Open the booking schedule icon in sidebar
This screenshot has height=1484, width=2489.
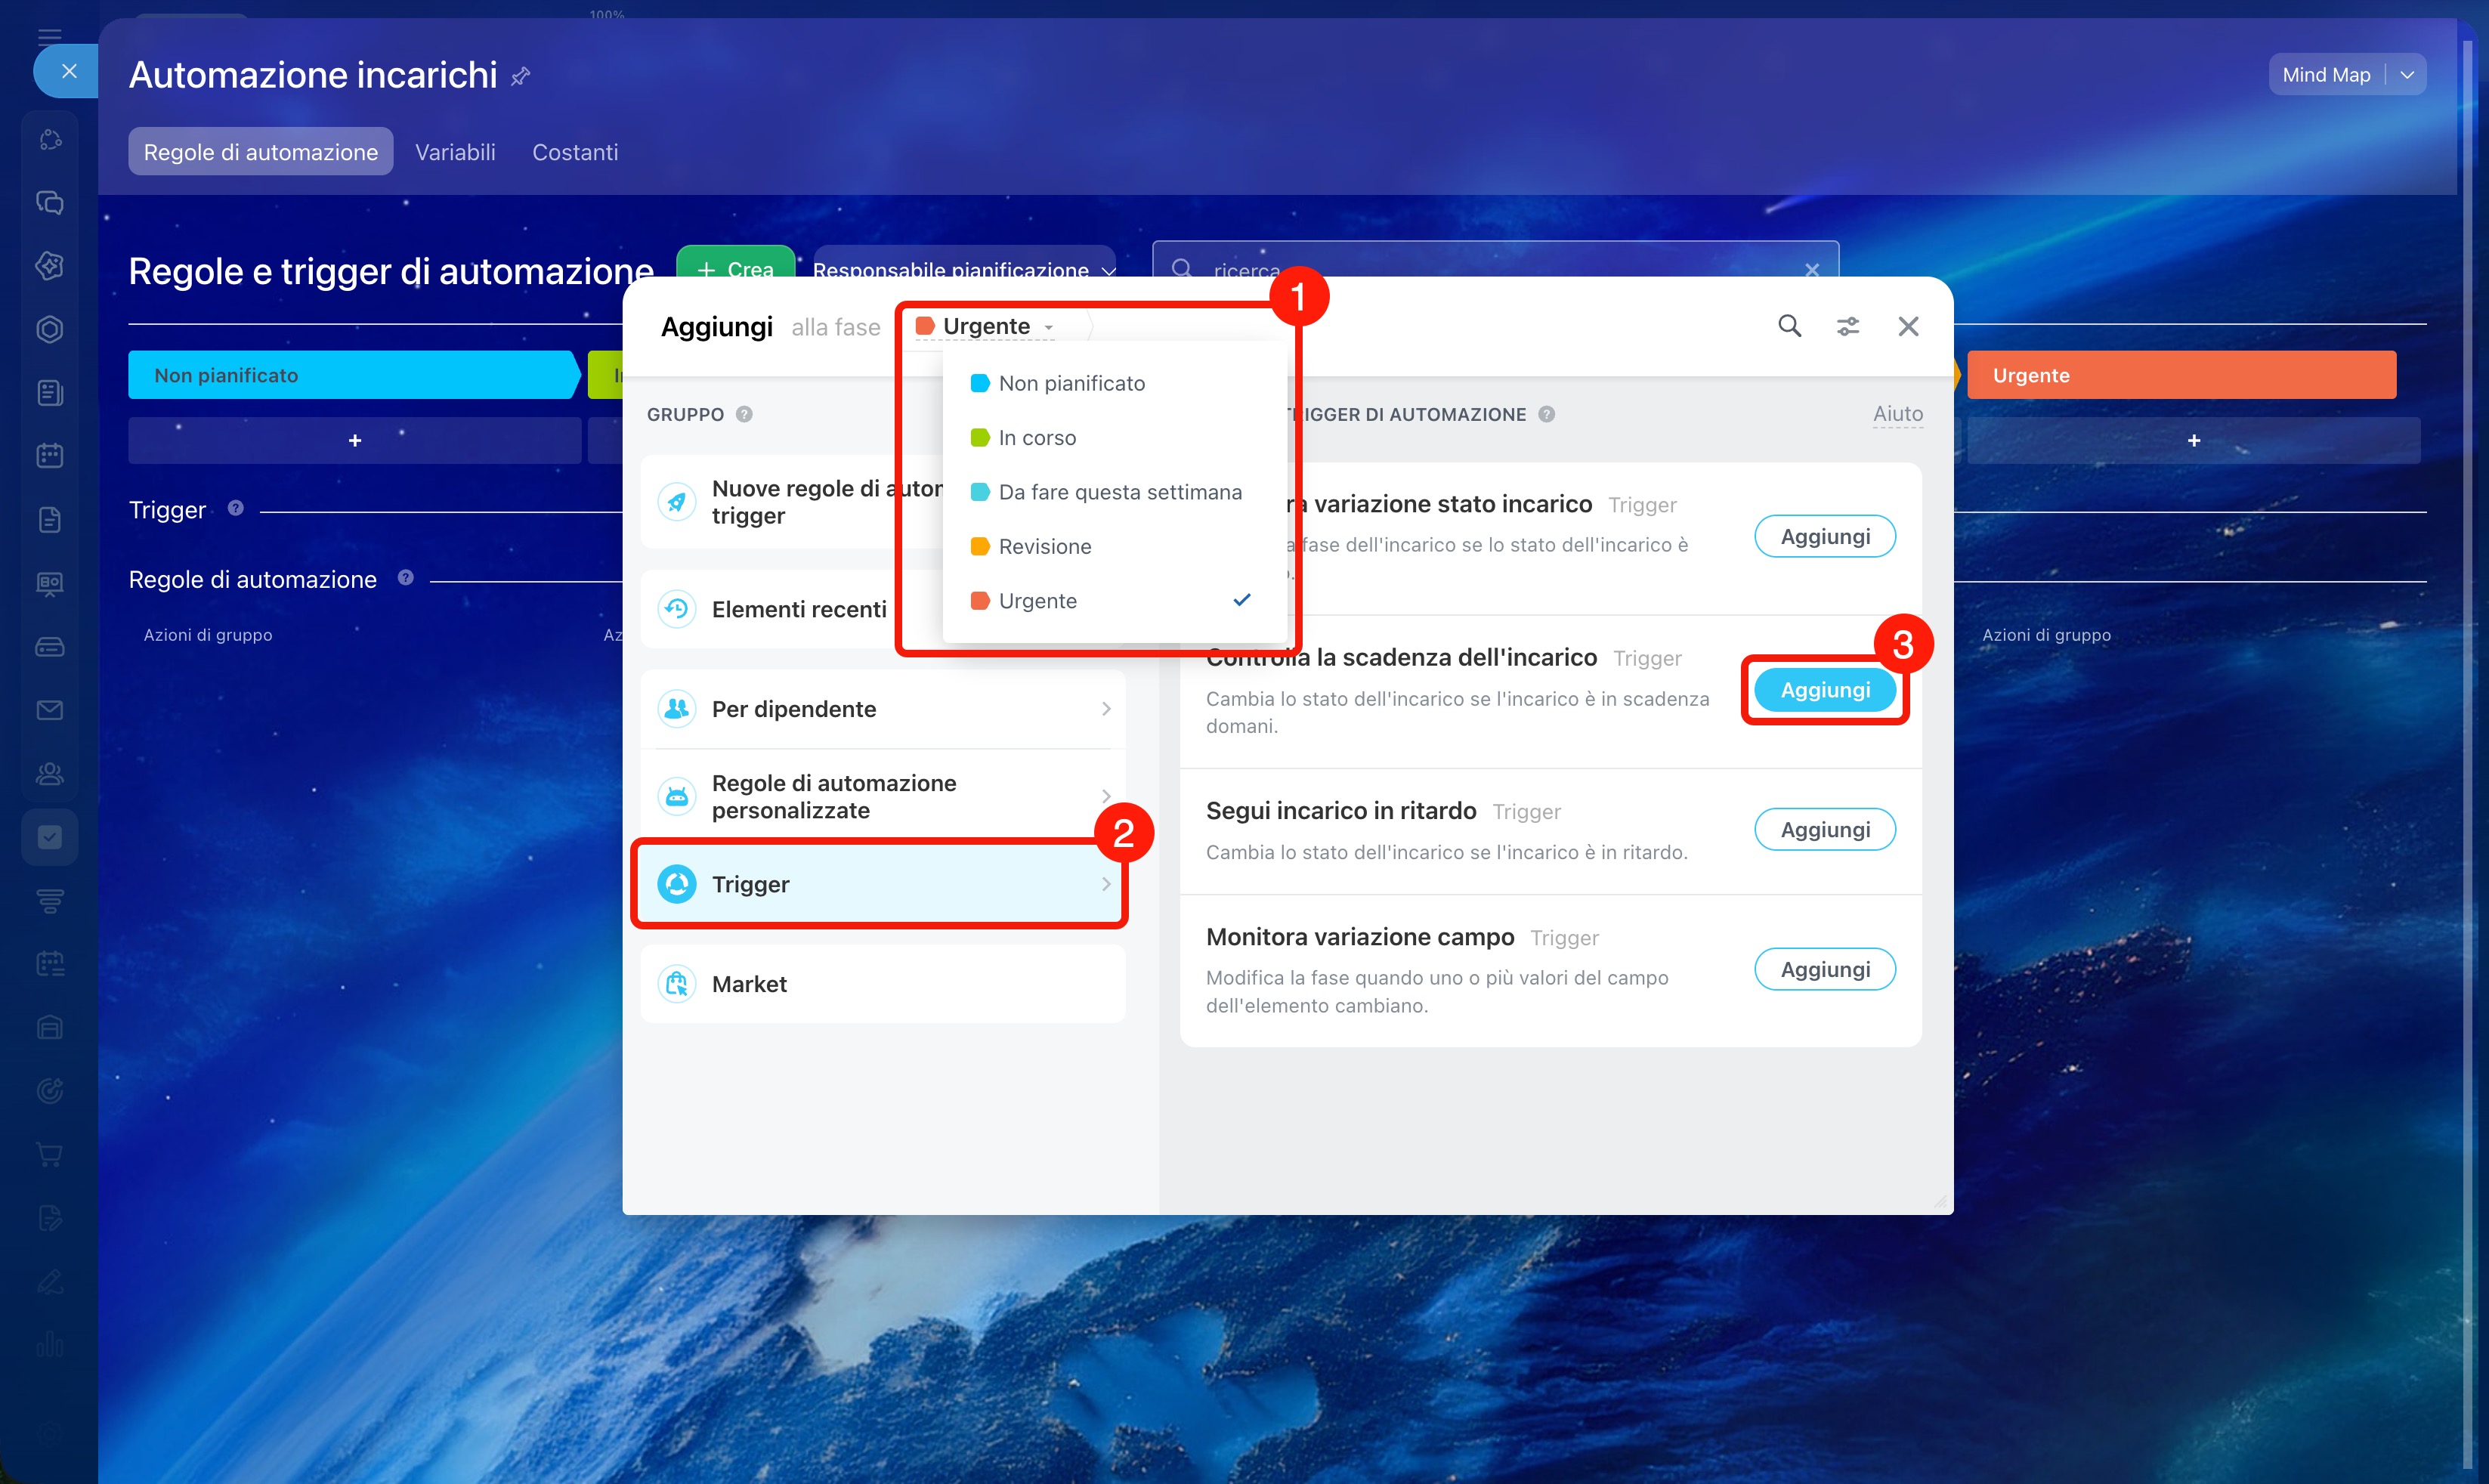pos(50,964)
